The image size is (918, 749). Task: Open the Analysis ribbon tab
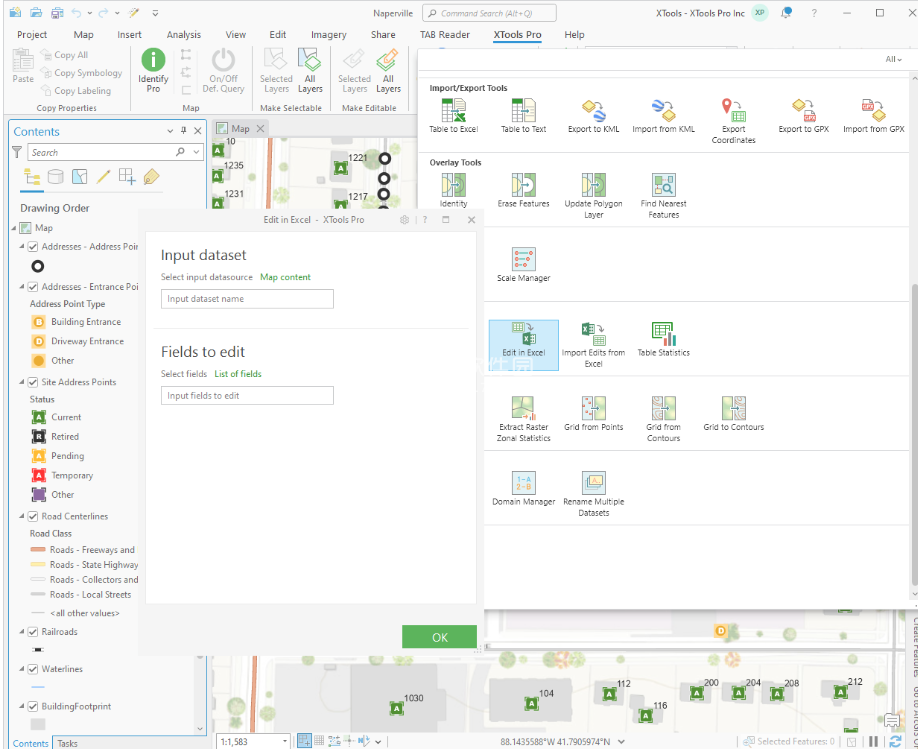pos(184,35)
